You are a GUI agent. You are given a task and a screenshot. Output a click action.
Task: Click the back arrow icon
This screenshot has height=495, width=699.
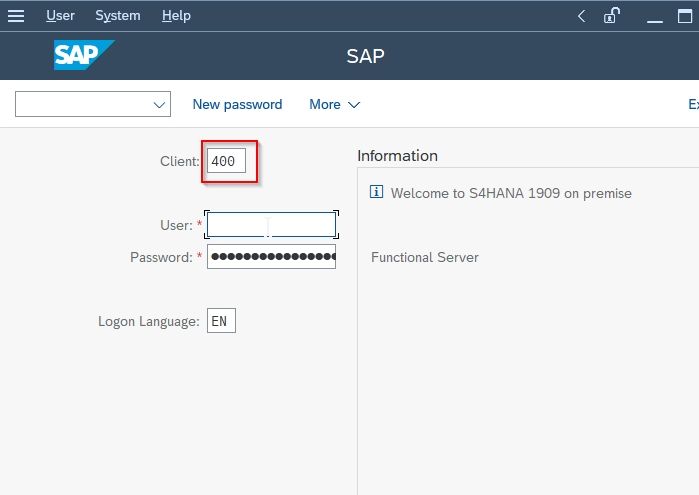point(581,16)
